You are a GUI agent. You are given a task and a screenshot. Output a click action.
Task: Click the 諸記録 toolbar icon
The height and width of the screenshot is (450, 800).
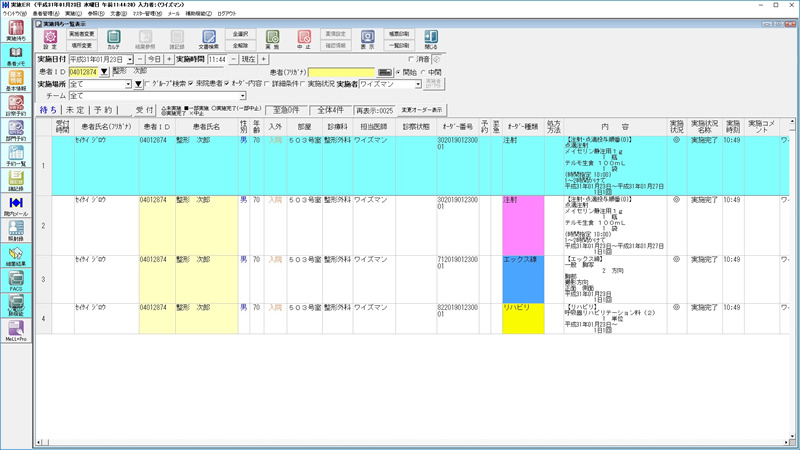point(177,39)
